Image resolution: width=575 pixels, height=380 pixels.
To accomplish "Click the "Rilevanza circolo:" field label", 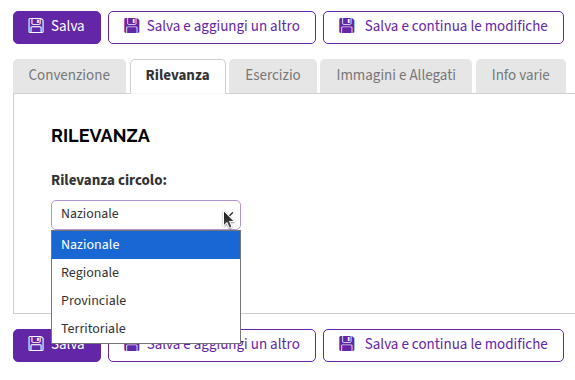I will (x=109, y=180).
